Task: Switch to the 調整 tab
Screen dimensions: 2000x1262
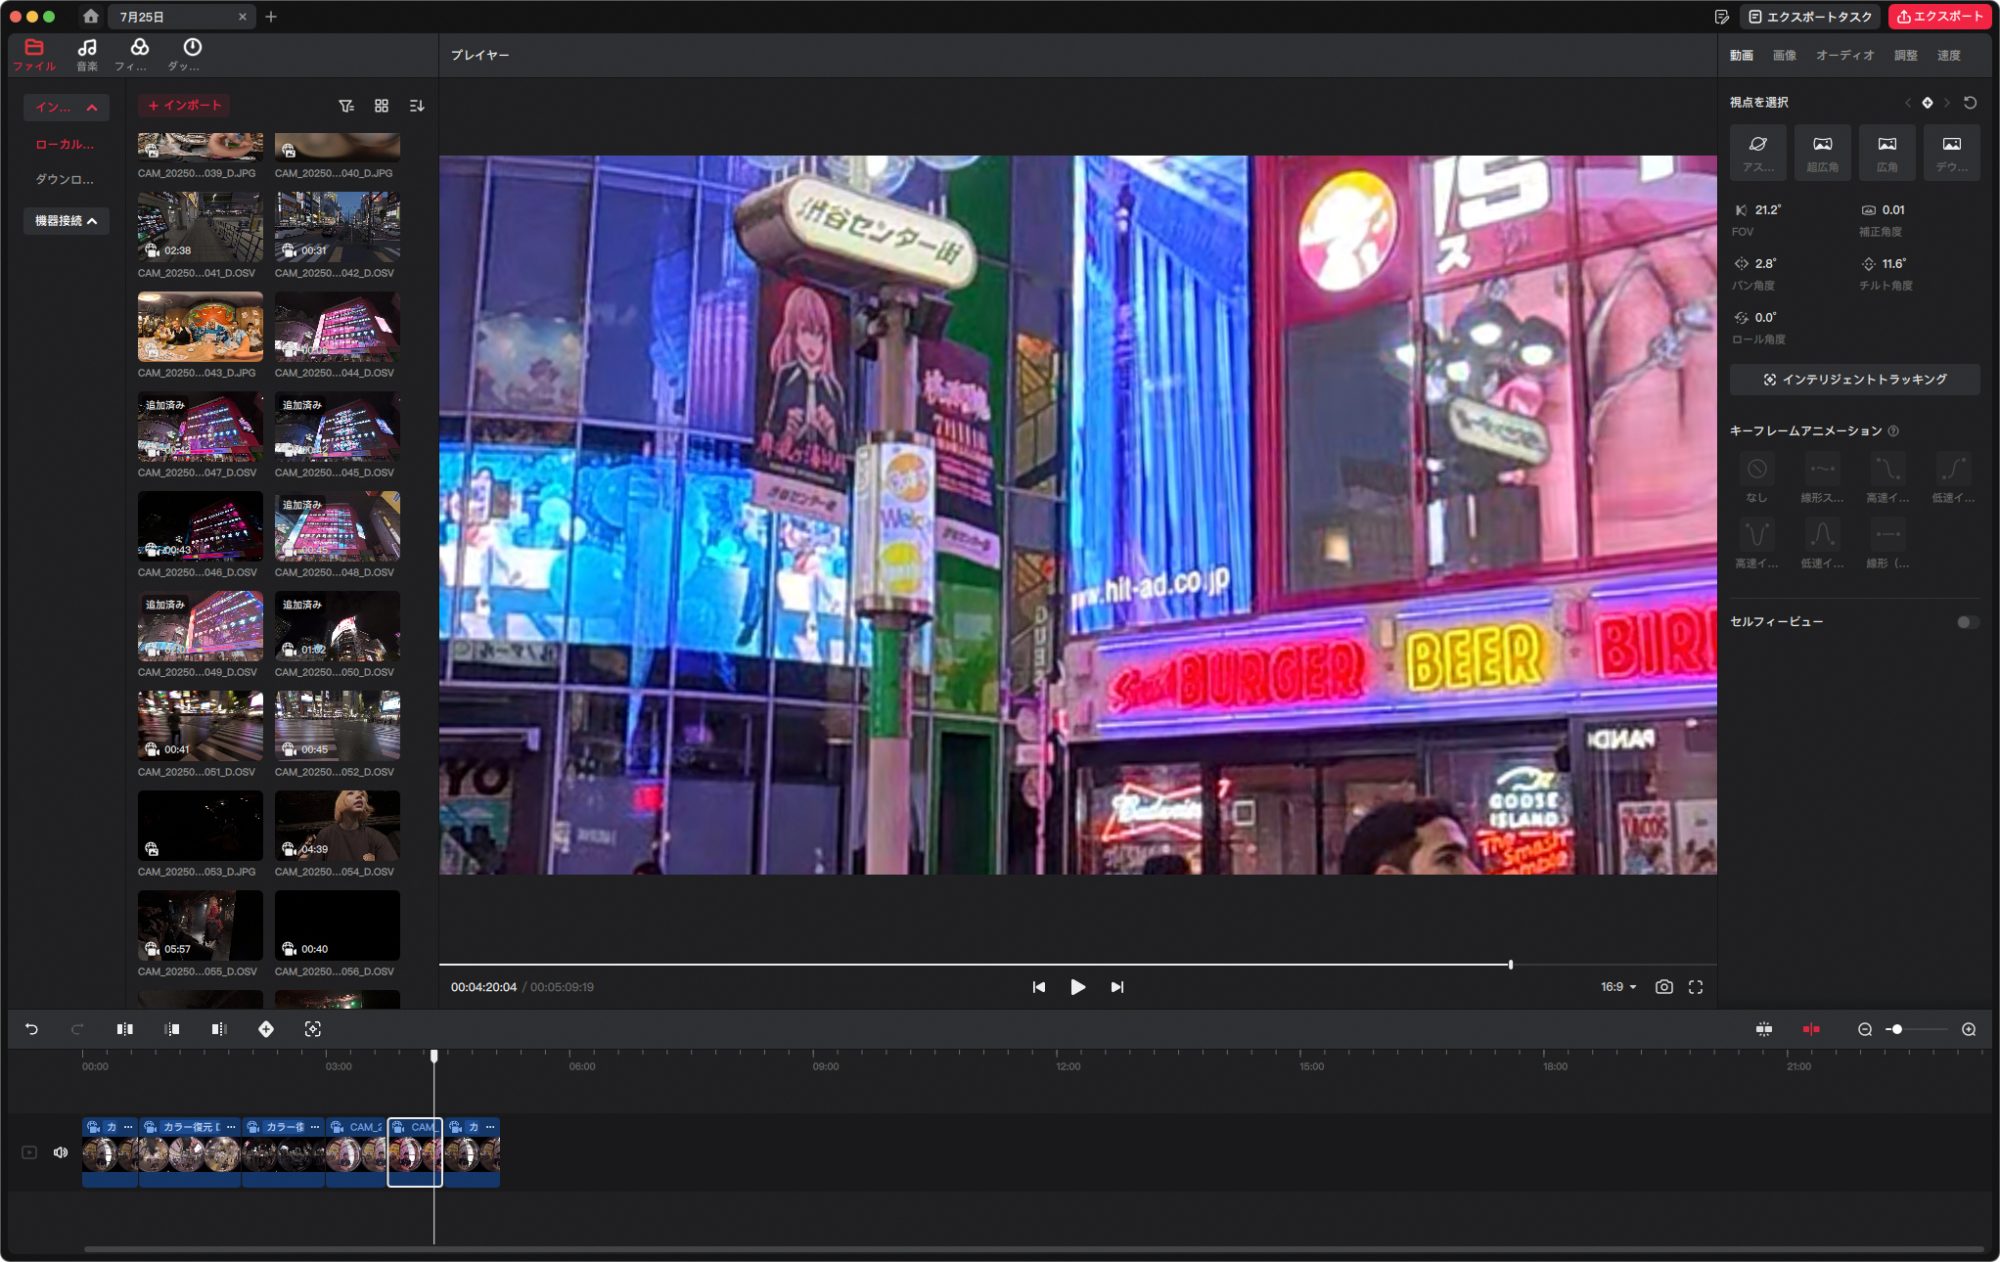Action: [x=1905, y=56]
